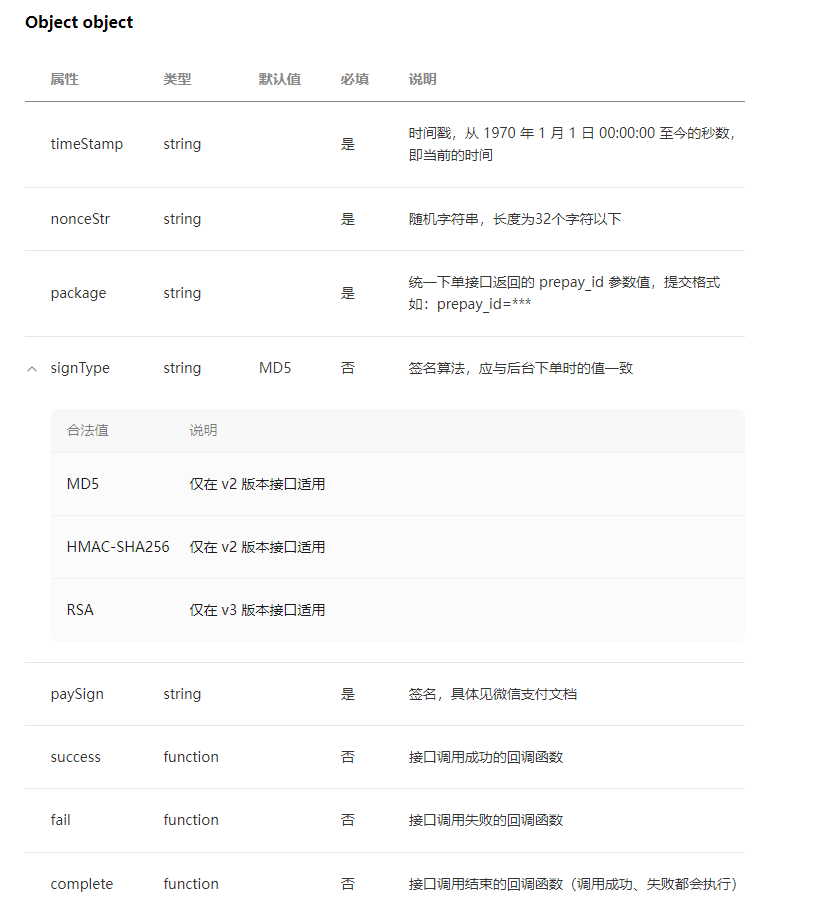Image resolution: width=828 pixels, height=915 pixels.
Task: Select the 'Object object' heading
Action: pyautogui.click(x=79, y=22)
